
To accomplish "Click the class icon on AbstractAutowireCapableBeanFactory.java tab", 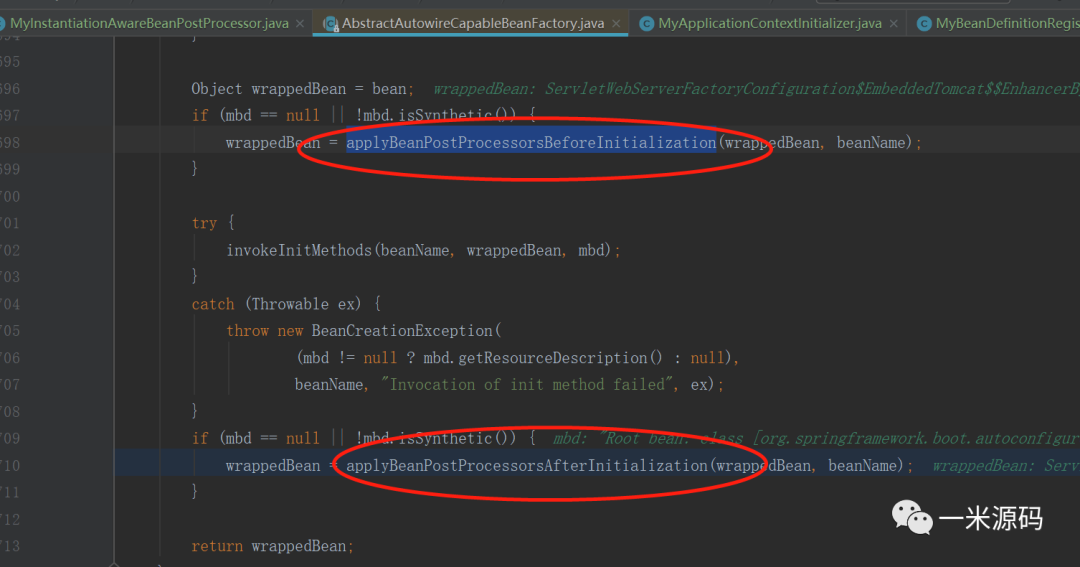I will click(330, 23).
